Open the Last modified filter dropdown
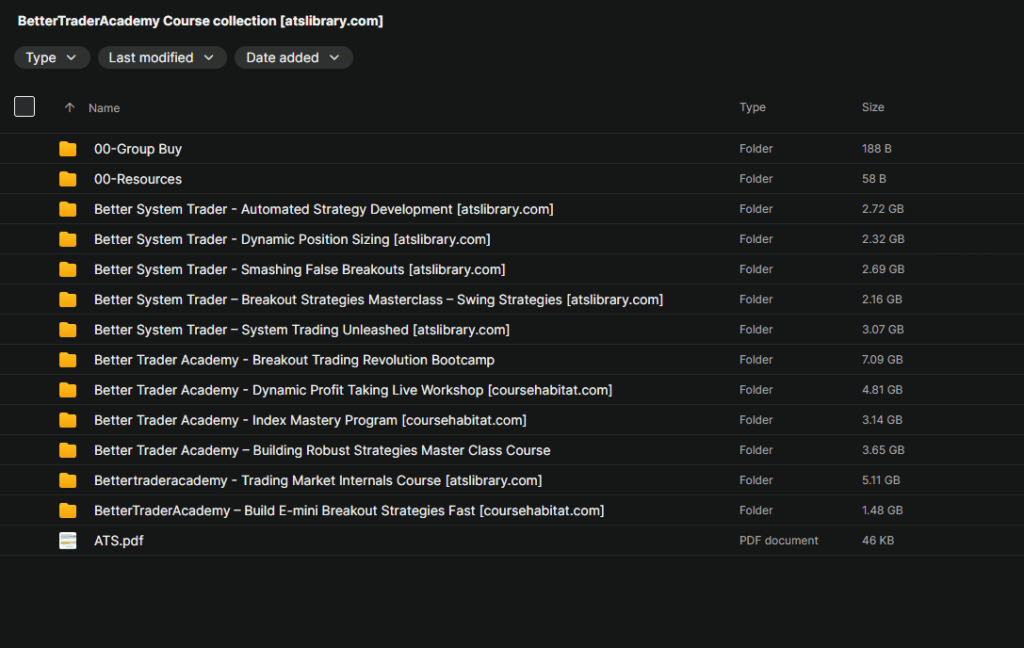Viewport: 1024px width, 648px height. point(162,57)
